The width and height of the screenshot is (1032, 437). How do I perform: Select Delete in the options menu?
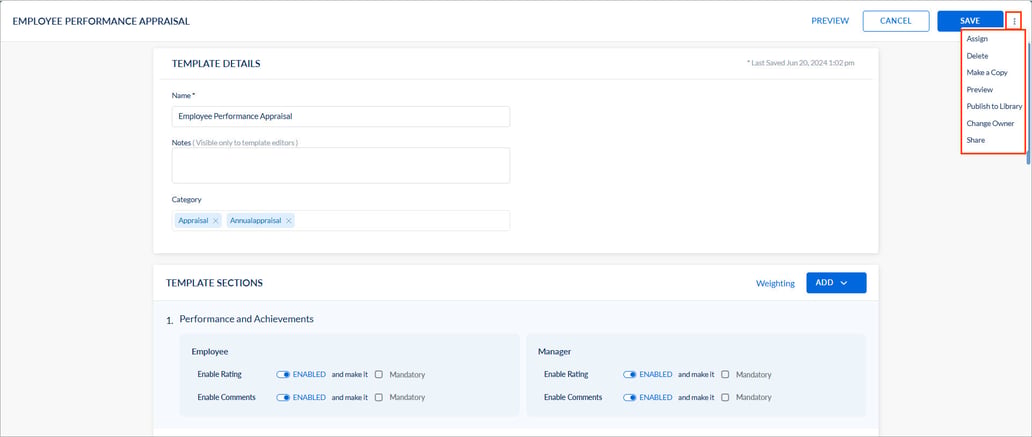[977, 56]
